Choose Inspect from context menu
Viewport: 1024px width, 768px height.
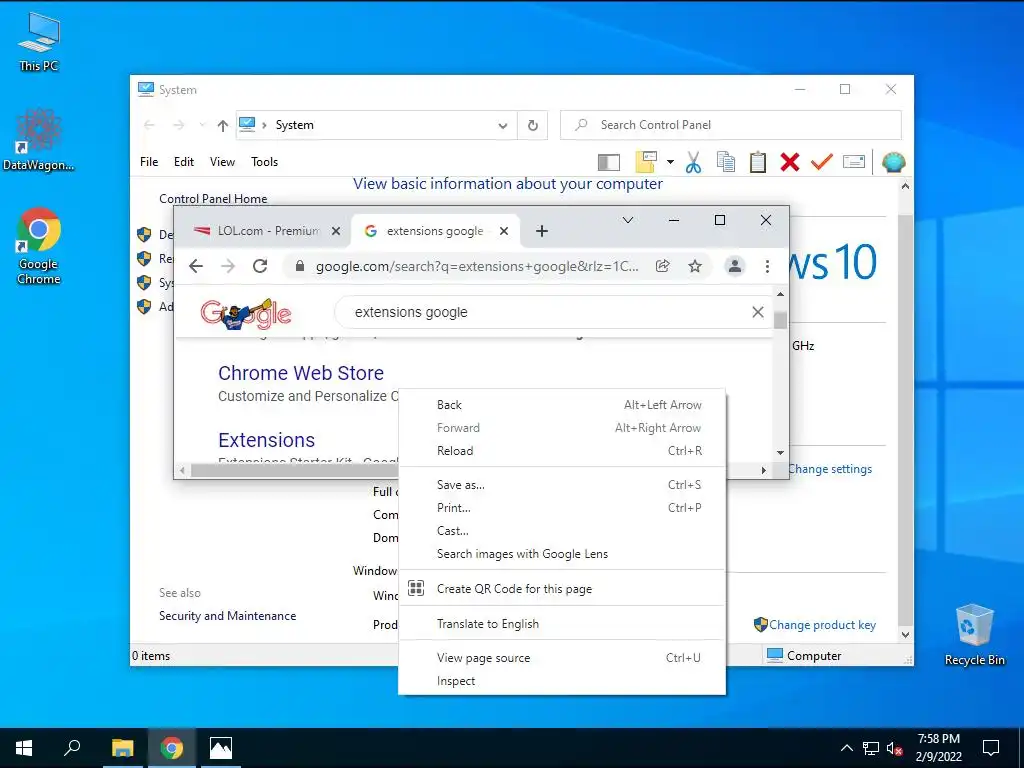(562, 681)
